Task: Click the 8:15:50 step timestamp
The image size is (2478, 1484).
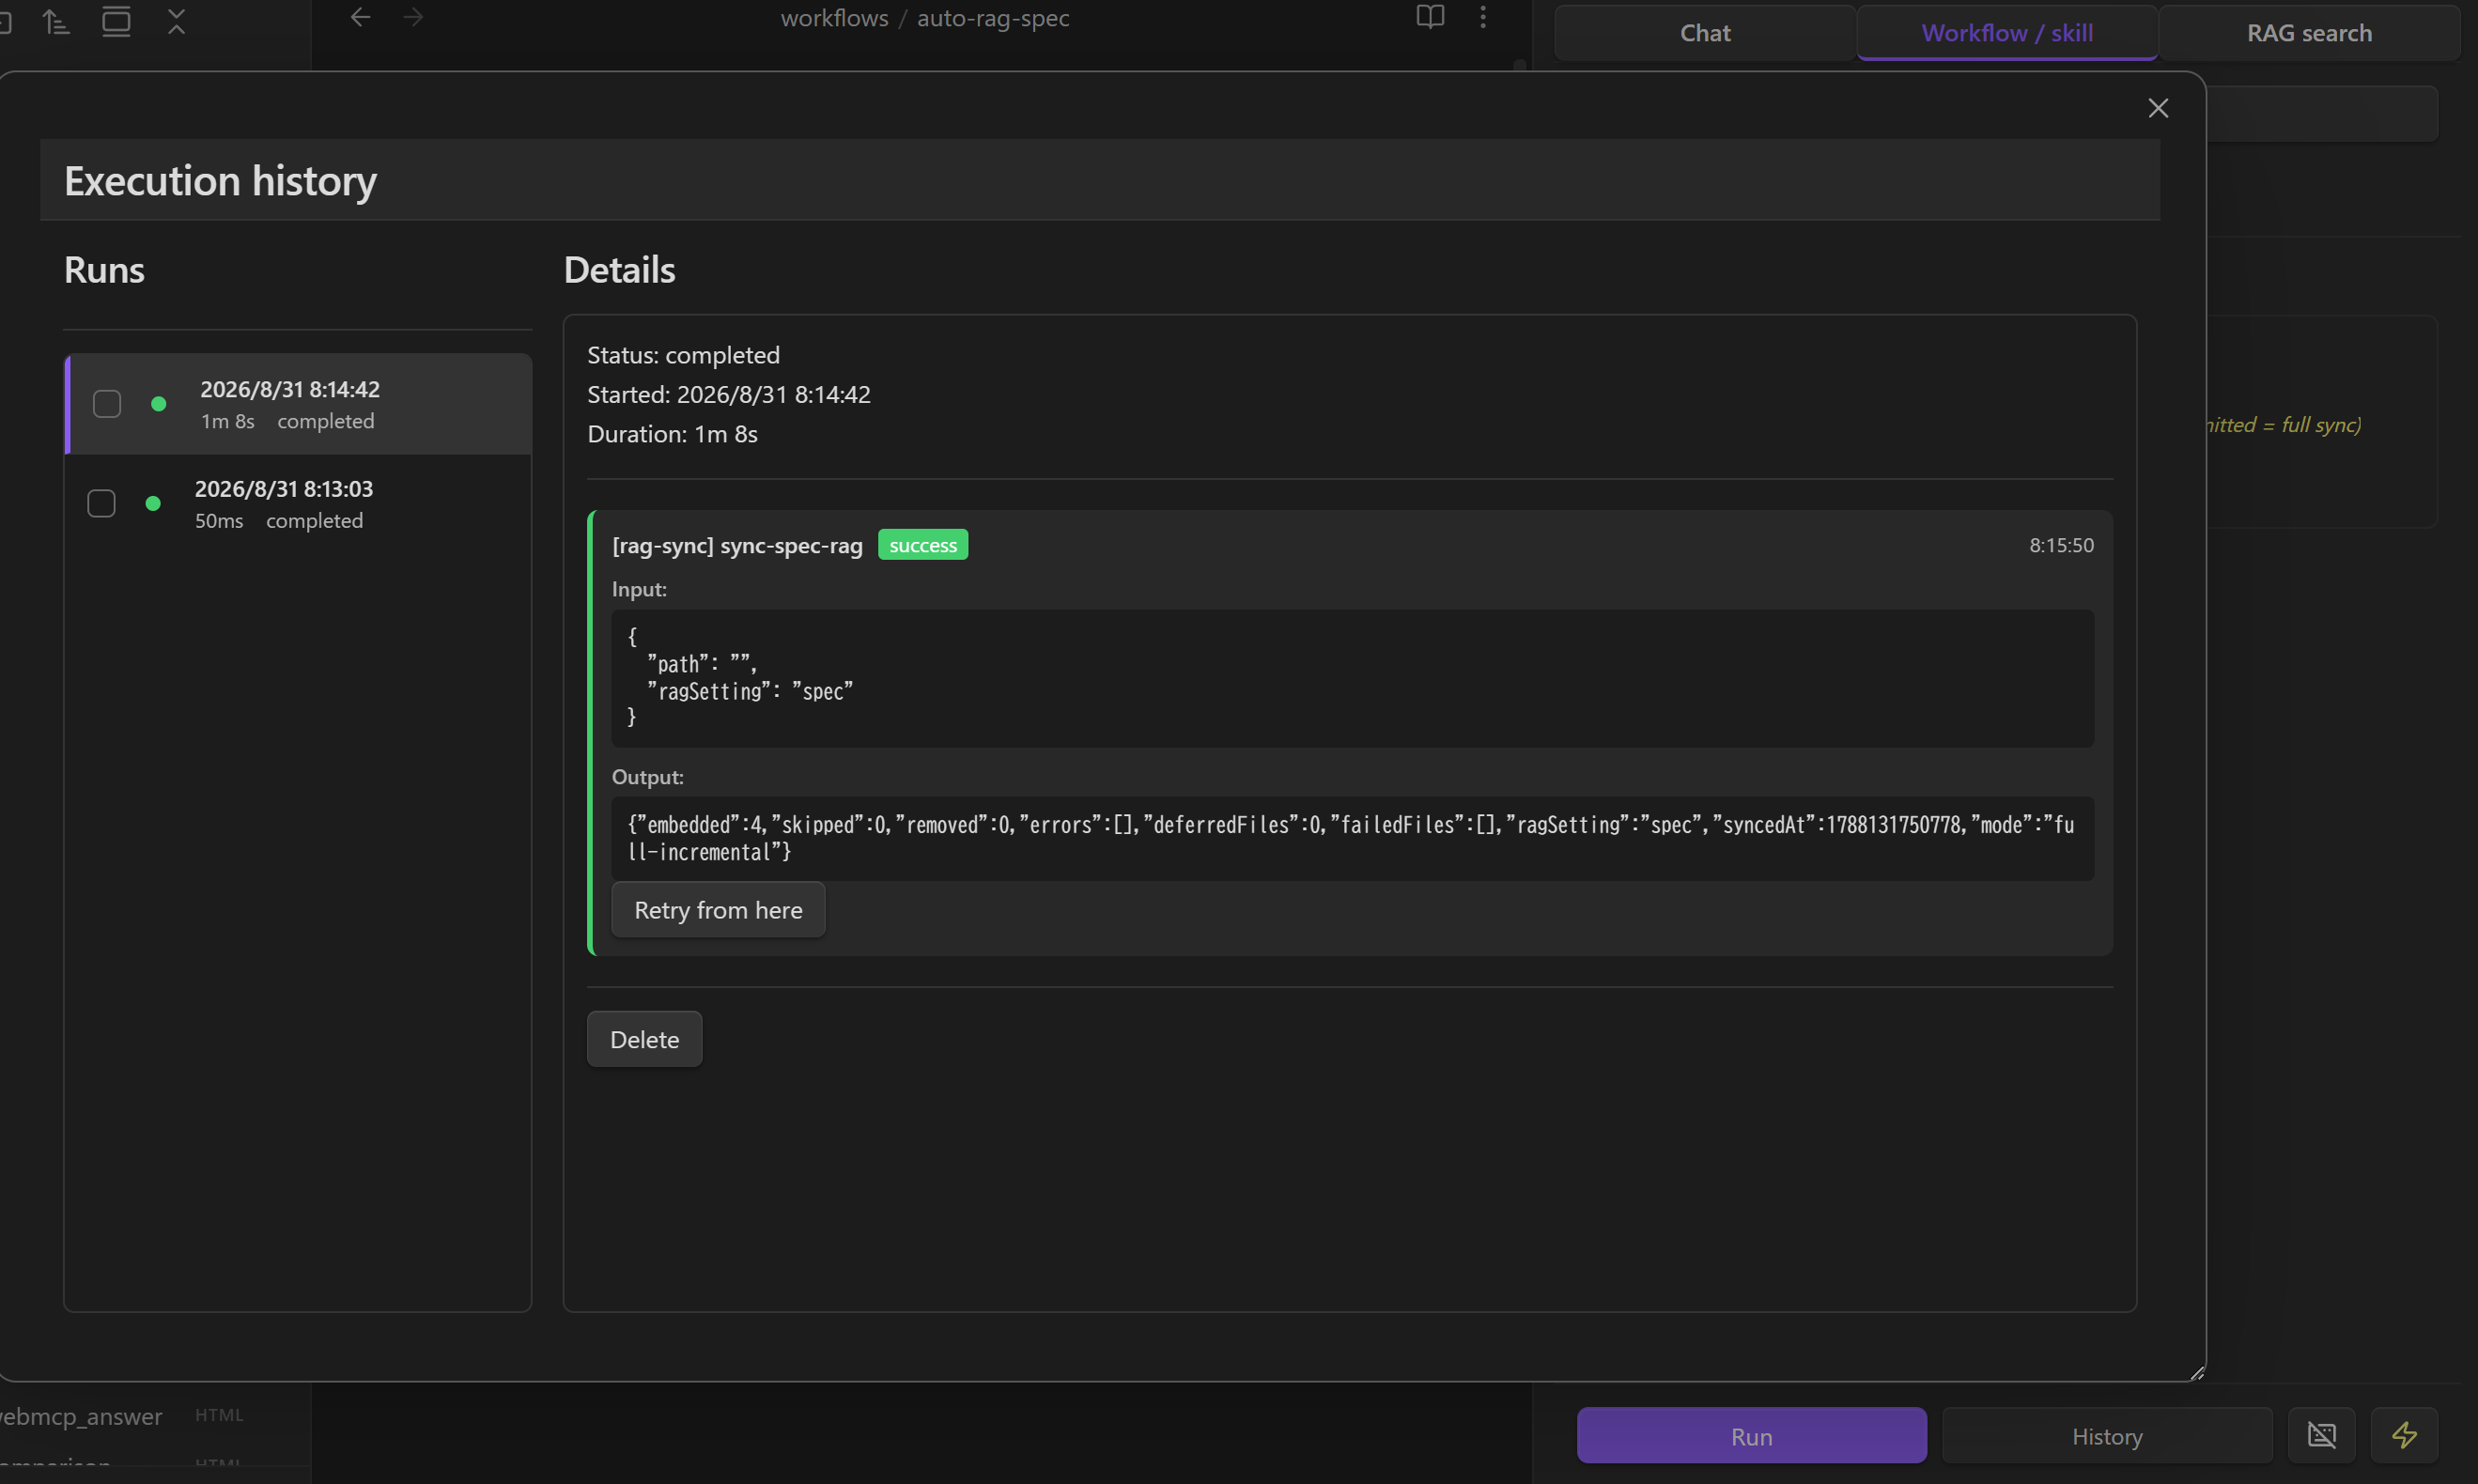Action: (2060, 545)
